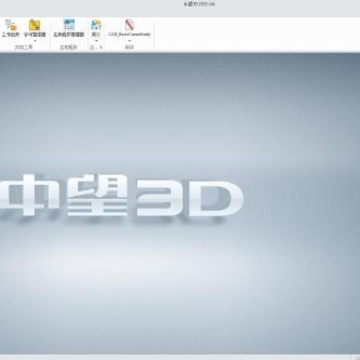
Task: Click the CAM_BasicCaseStudy red document icon
Action: (129, 25)
